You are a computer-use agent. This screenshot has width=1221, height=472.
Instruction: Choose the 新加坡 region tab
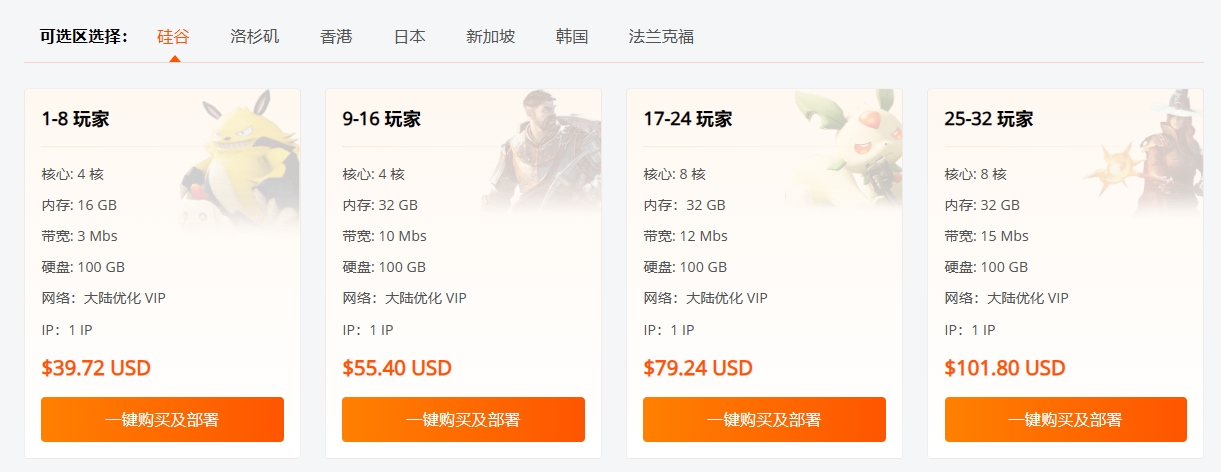click(x=490, y=37)
